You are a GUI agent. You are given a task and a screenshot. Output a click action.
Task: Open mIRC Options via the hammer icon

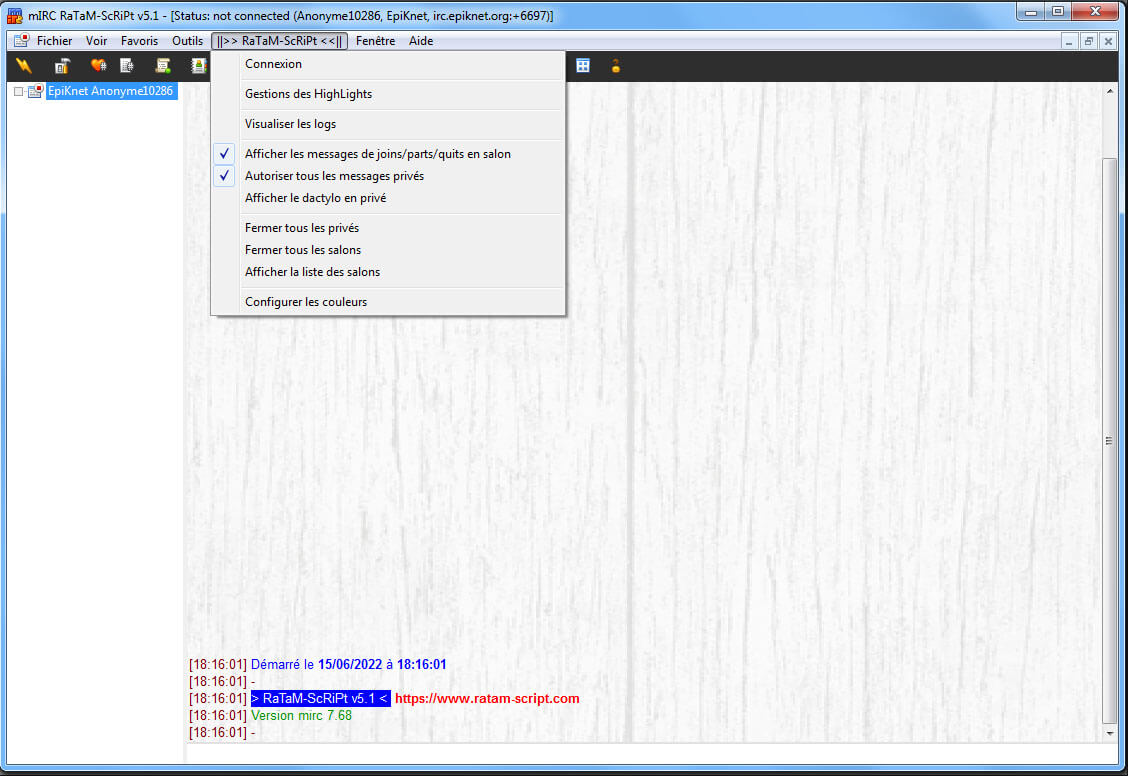(x=63, y=66)
